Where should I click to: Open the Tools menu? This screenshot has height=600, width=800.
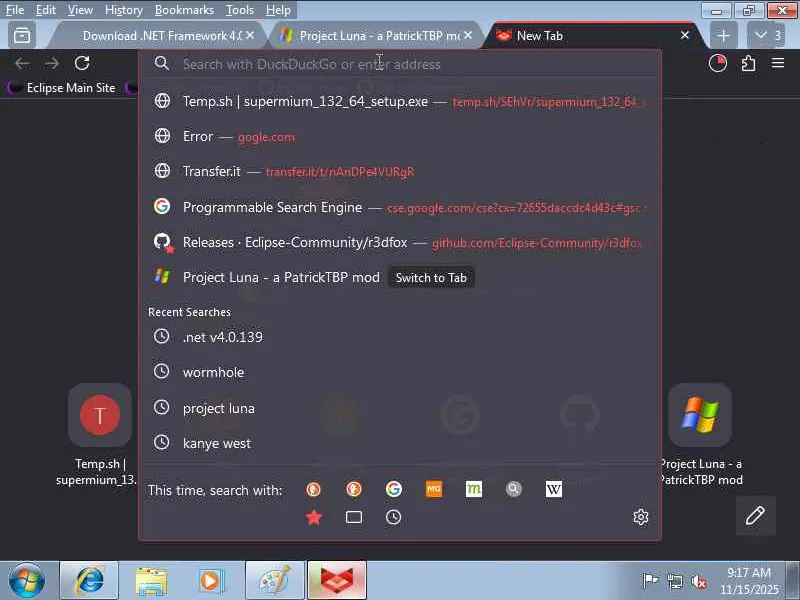pyautogui.click(x=240, y=10)
